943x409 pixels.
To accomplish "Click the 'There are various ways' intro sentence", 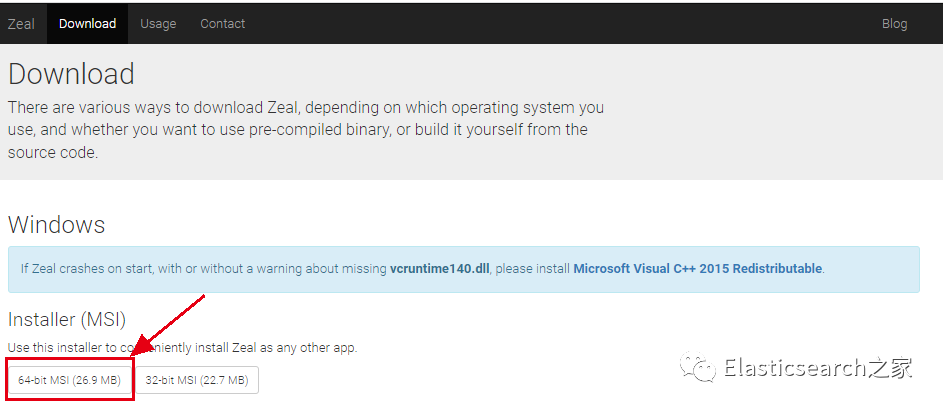I will (x=200, y=107).
